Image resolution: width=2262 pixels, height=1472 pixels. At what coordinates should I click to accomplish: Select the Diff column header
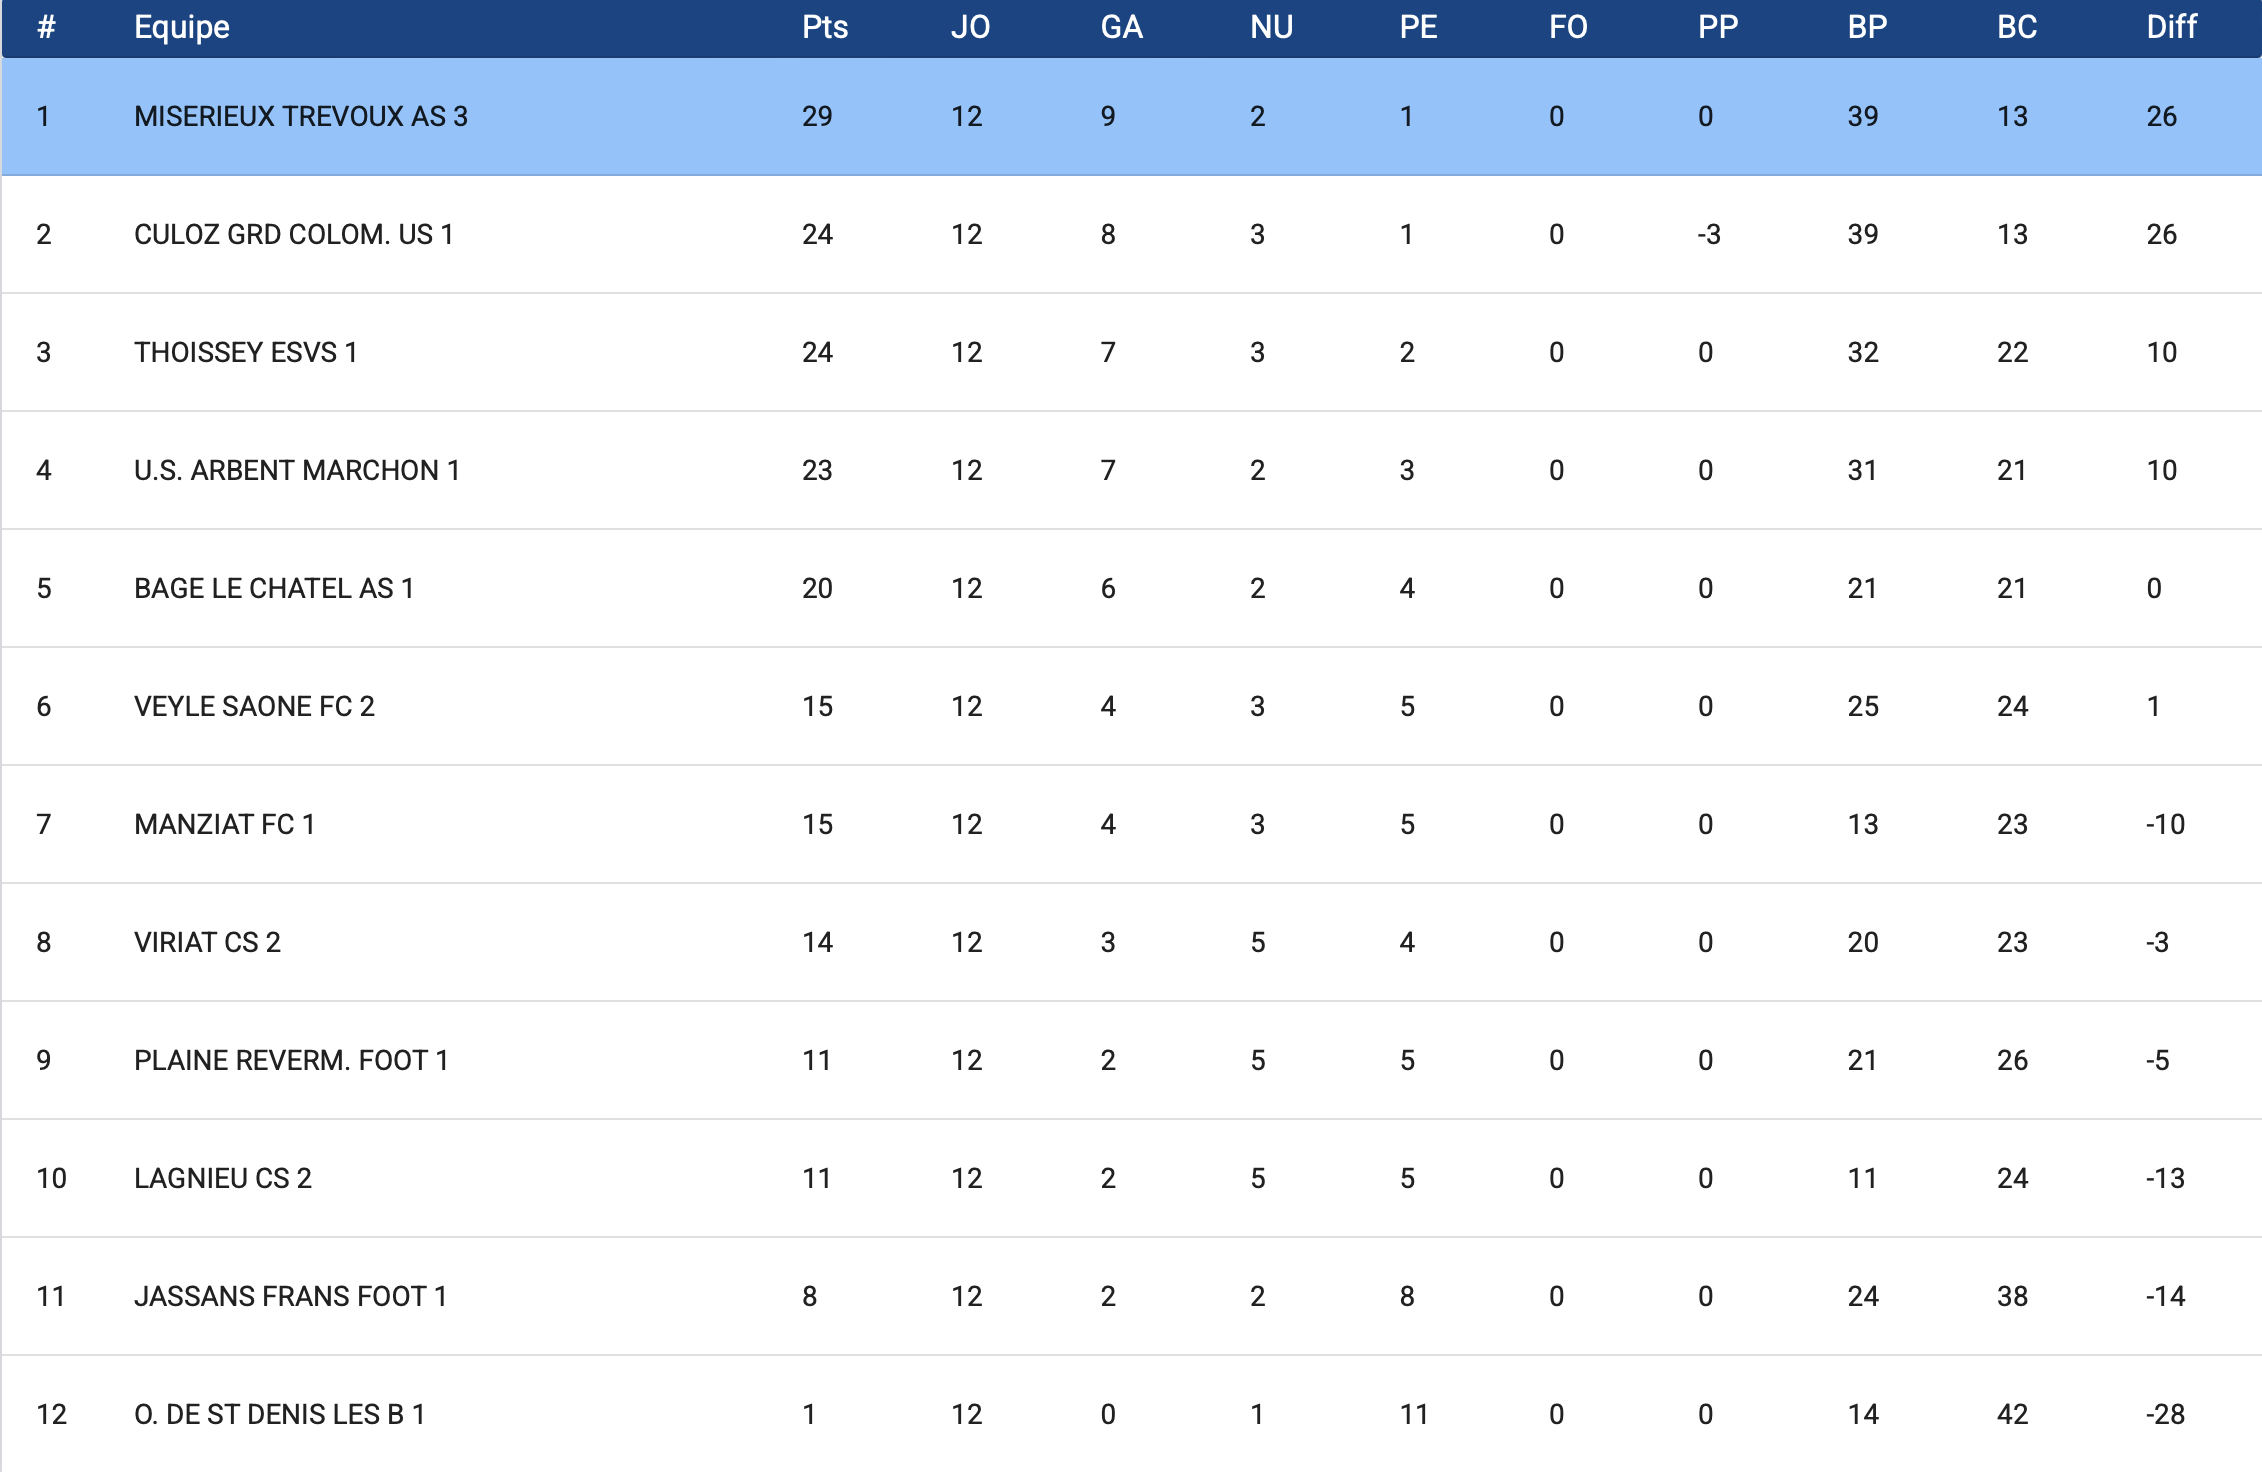pyautogui.click(x=2171, y=27)
